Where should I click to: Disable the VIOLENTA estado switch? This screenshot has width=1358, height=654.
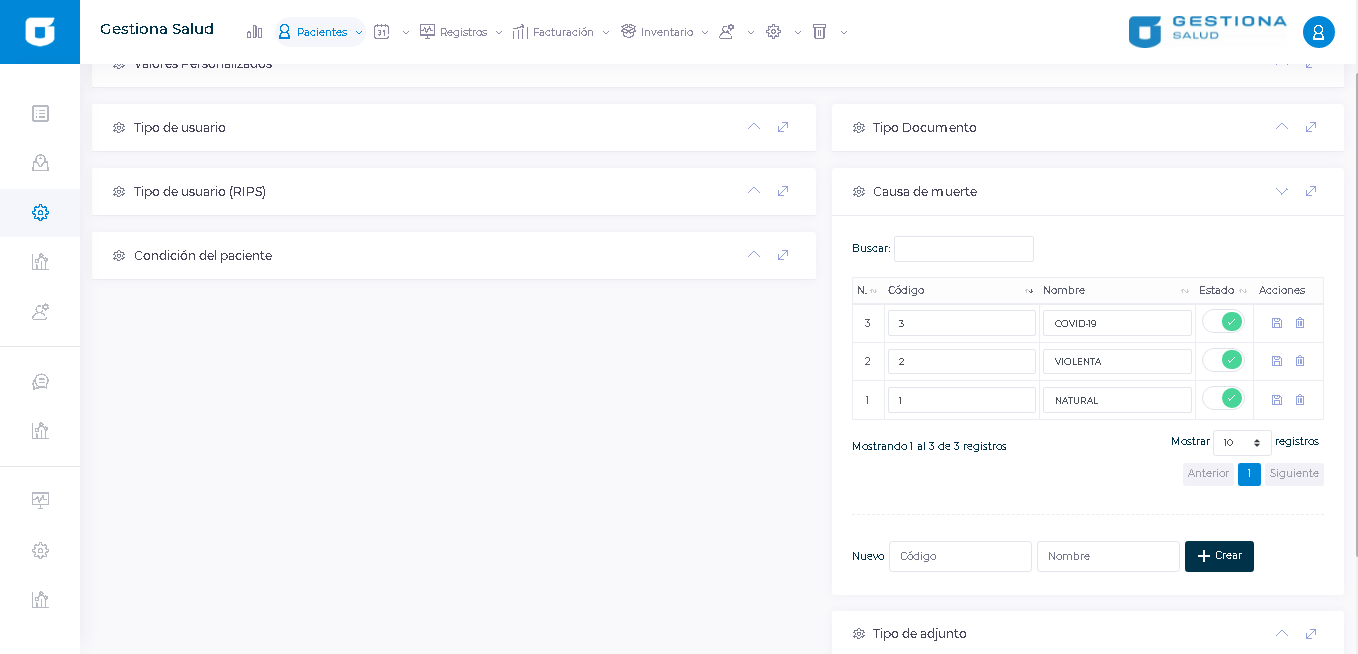point(1222,360)
